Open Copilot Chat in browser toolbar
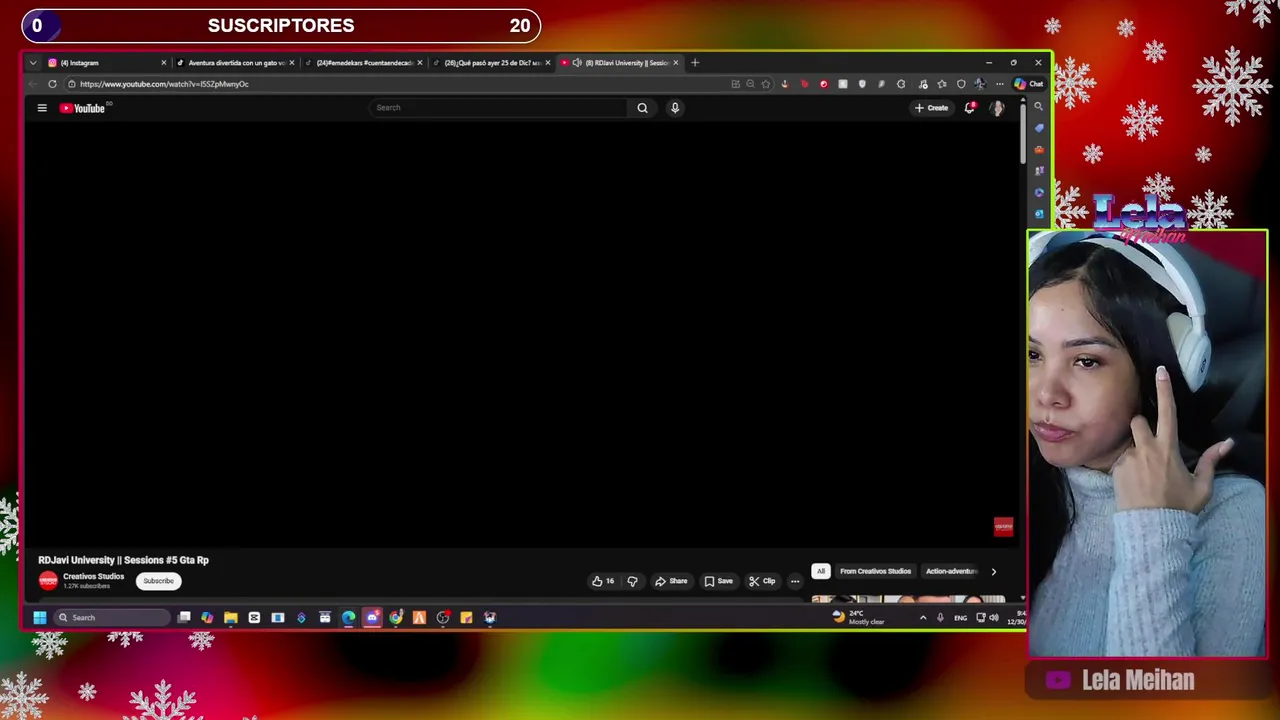1280x720 pixels. [x=1029, y=84]
